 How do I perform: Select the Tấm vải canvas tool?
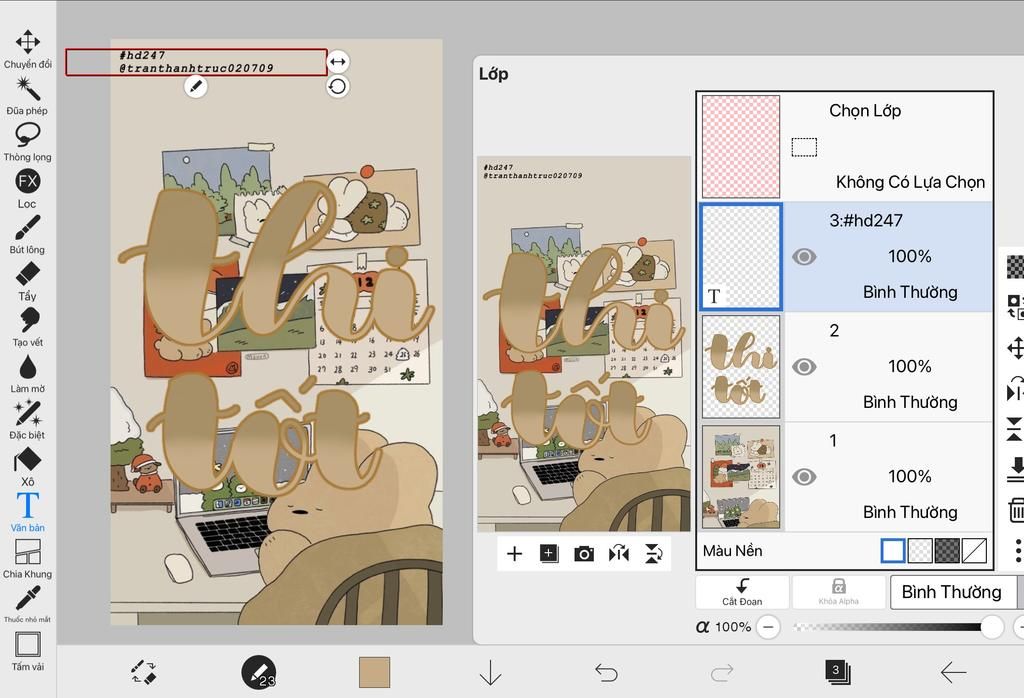pos(27,652)
